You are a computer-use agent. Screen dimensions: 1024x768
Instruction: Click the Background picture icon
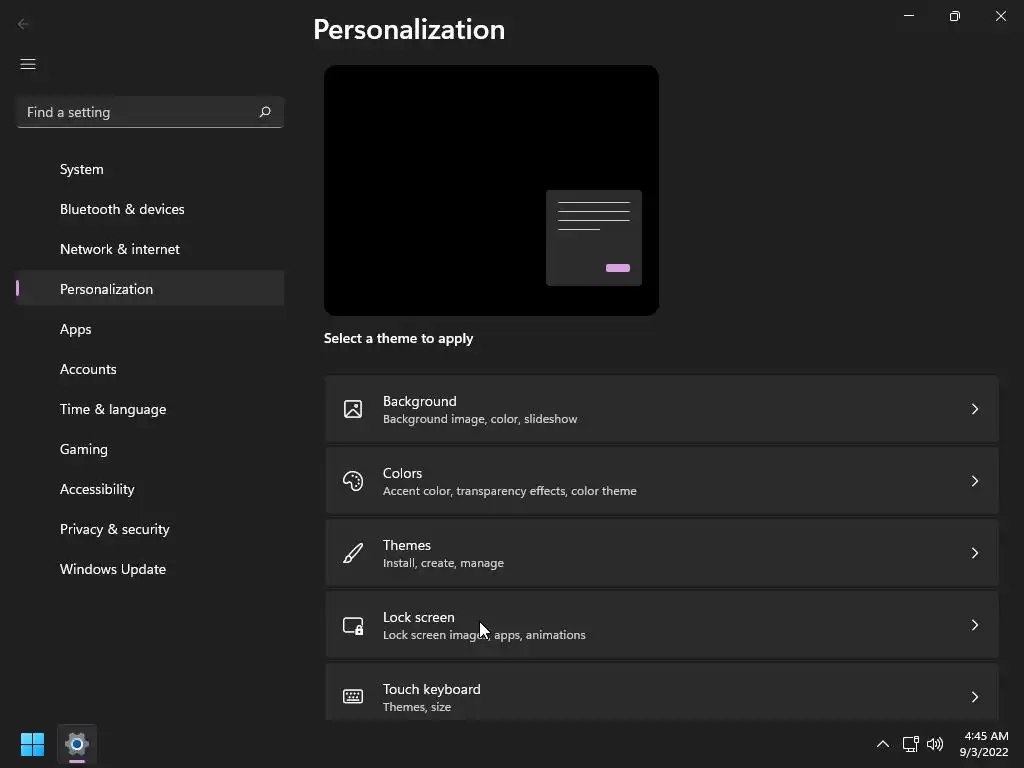[353, 409]
